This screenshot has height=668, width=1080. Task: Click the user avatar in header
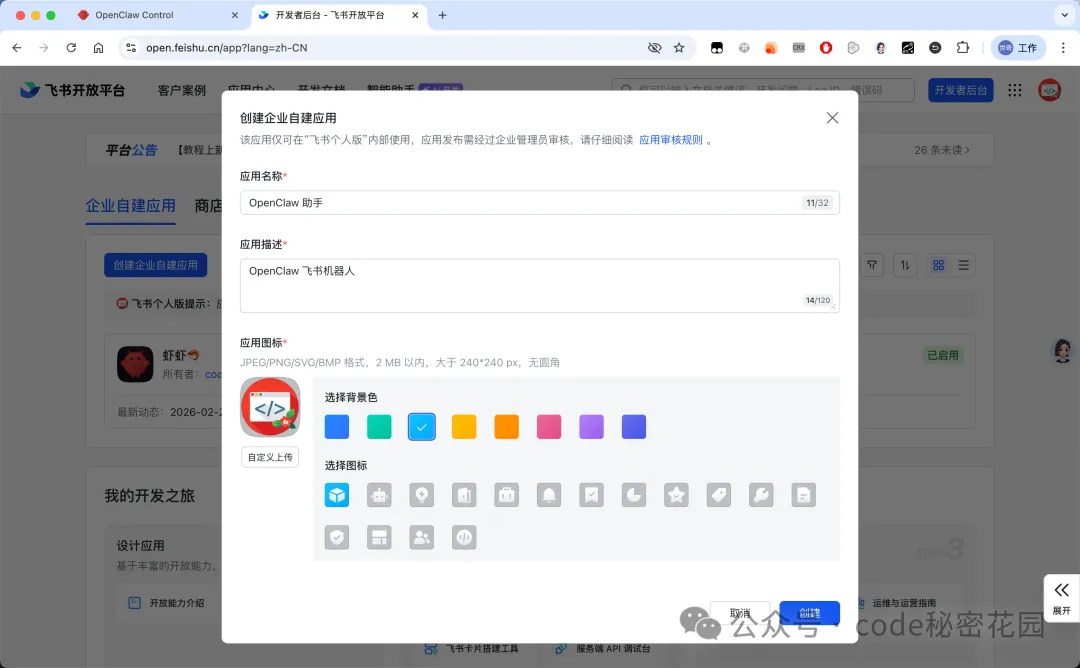1050,90
